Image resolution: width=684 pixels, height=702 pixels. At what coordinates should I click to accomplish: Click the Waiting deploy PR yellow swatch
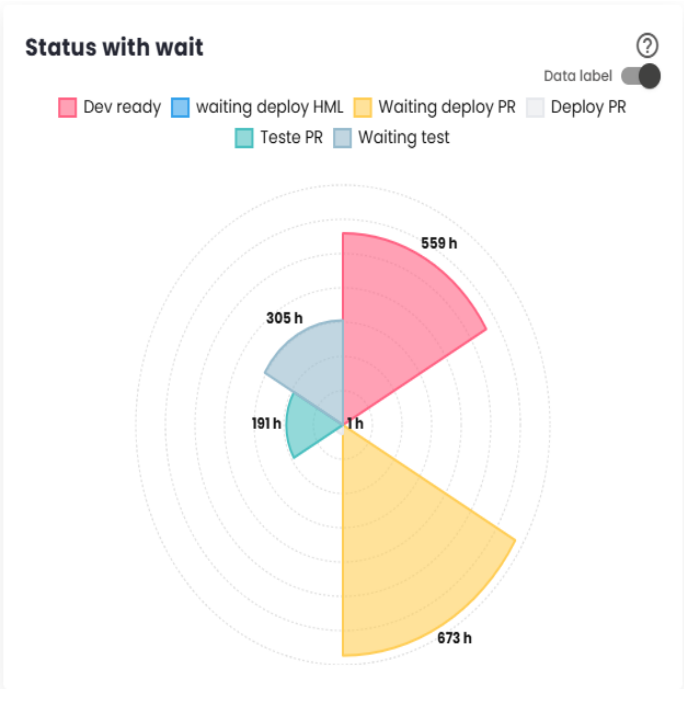(363, 107)
